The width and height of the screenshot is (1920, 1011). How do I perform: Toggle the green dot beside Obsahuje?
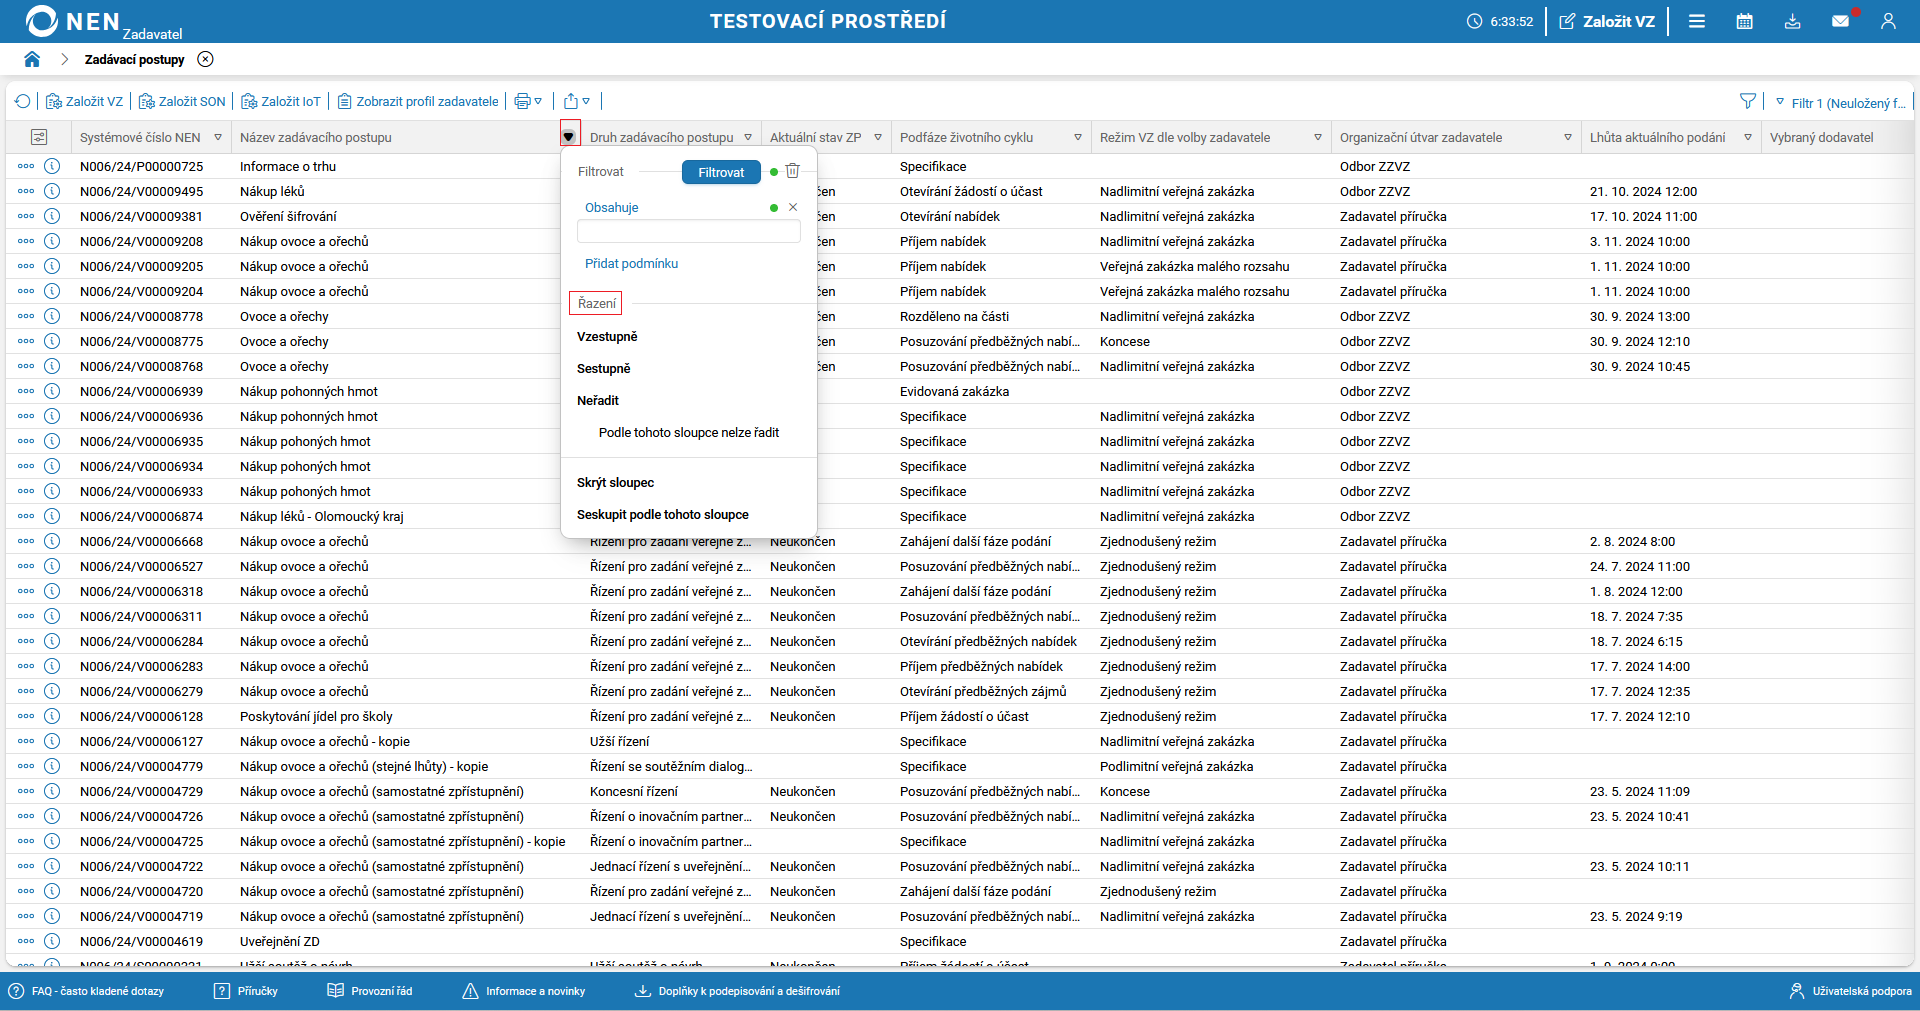click(x=774, y=208)
